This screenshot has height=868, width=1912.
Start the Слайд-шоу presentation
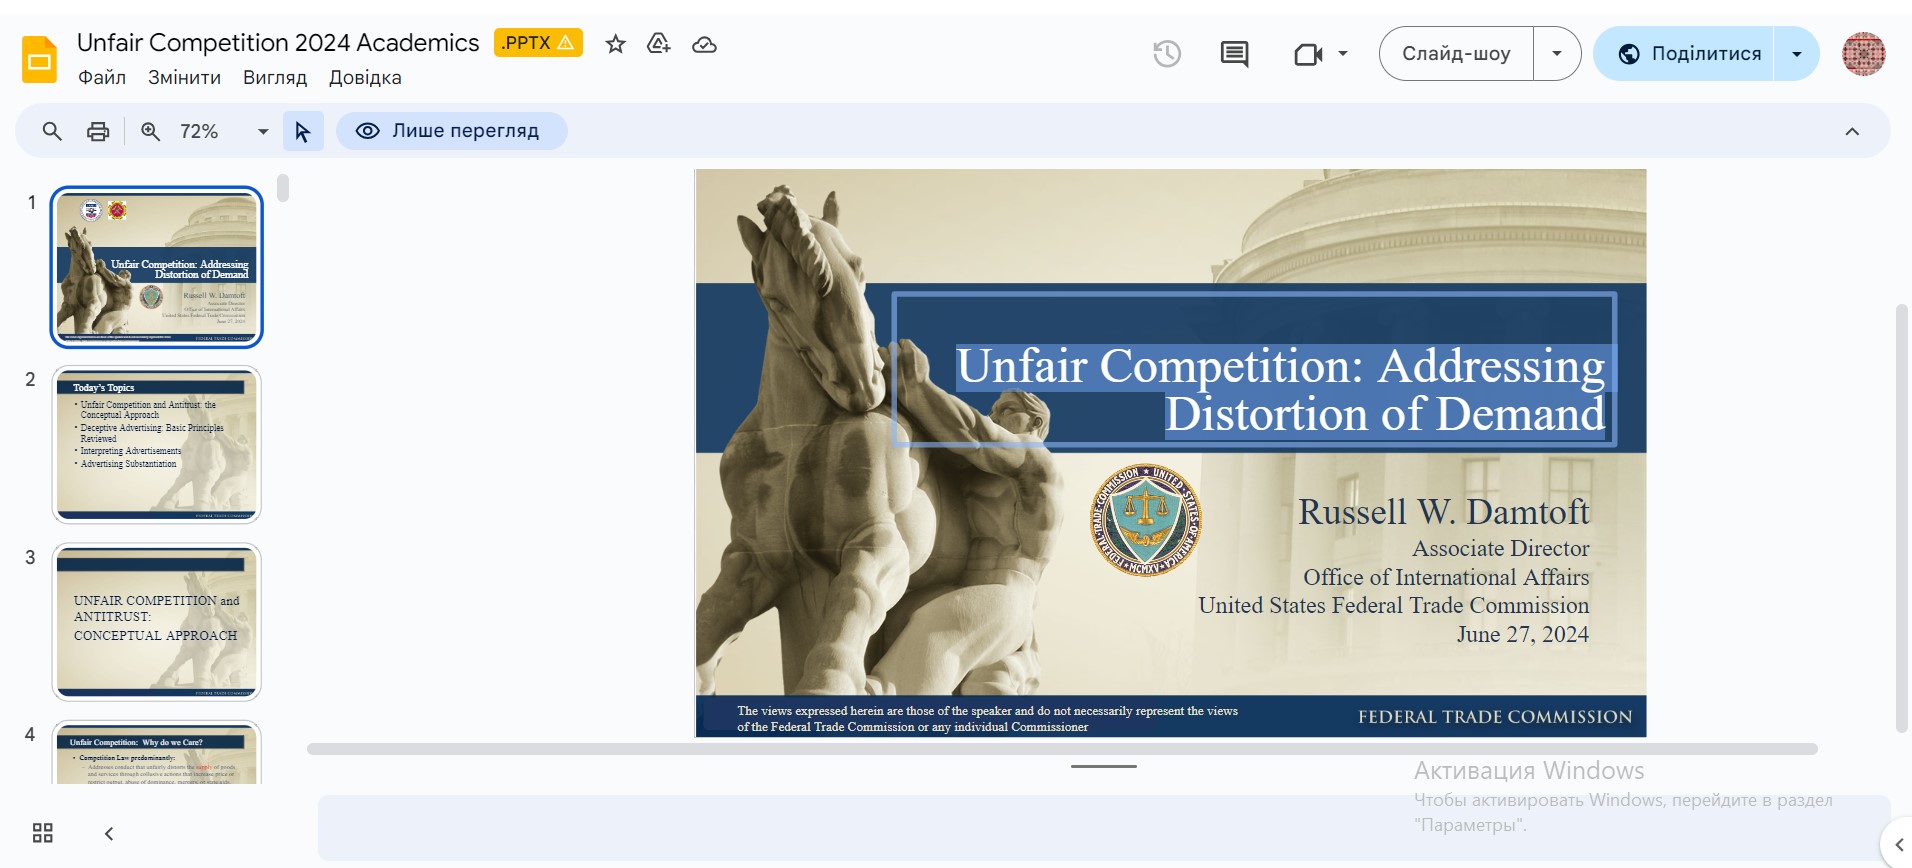(x=1456, y=54)
